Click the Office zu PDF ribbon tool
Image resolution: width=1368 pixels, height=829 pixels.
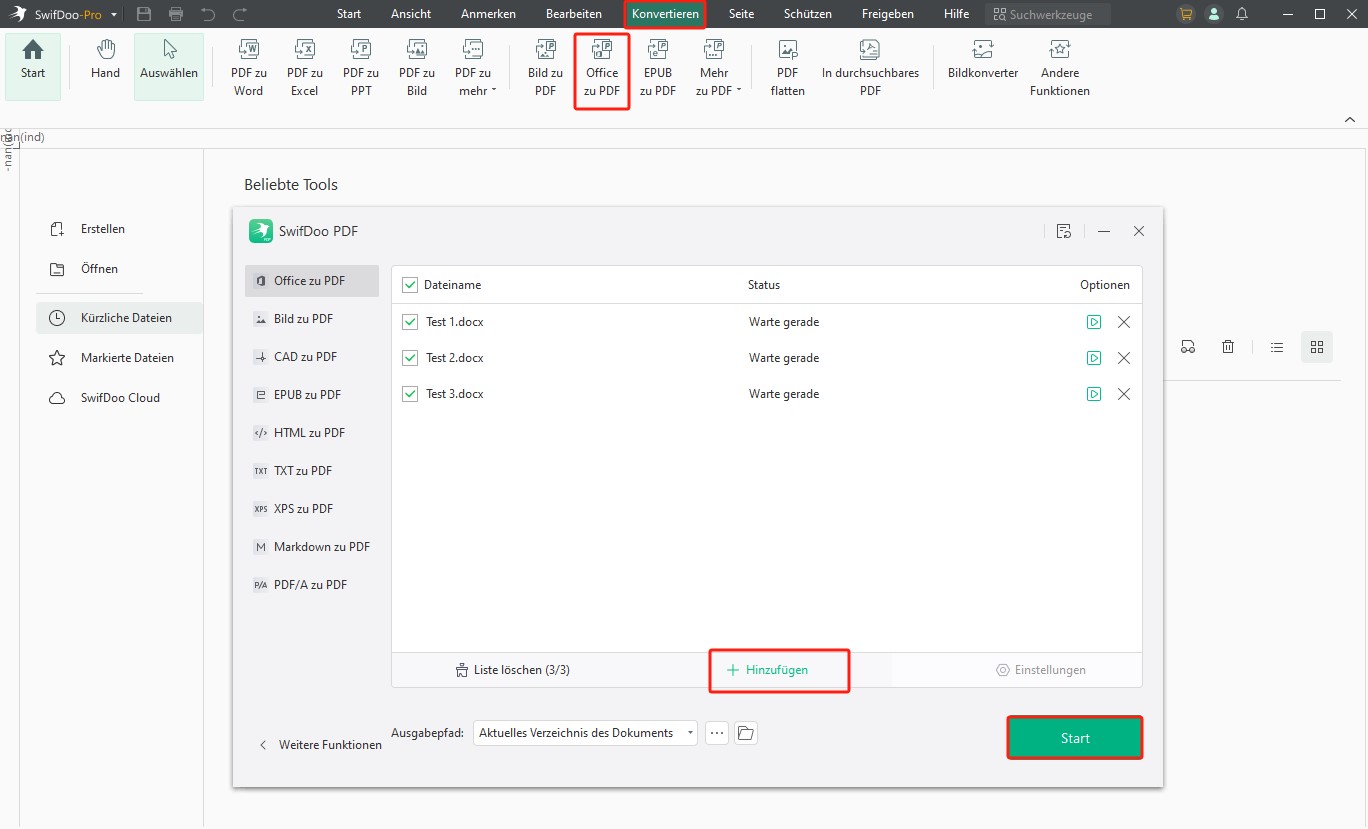point(602,68)
